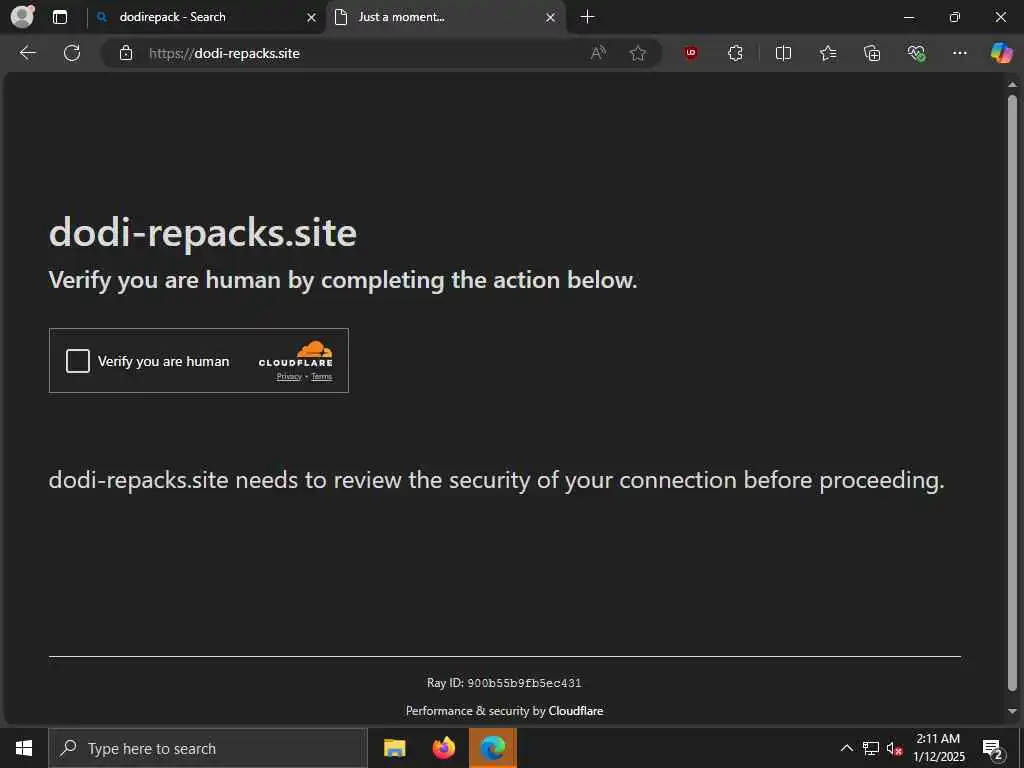Click the dodi-repacks.site heading text
The image size is (1024, 768).
pyautogui.click(x=203, y=232)
